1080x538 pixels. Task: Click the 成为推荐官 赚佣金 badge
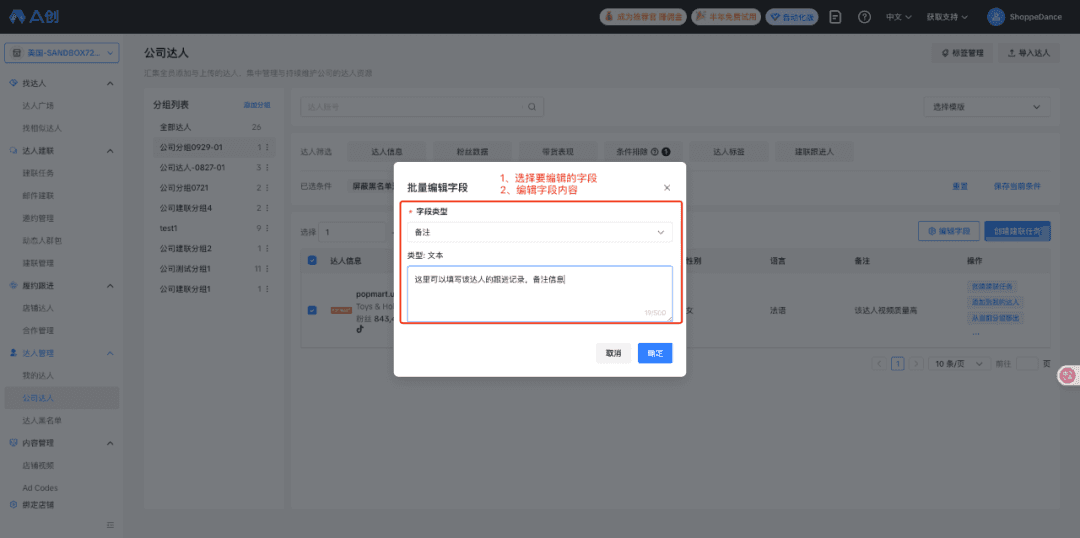[643, 17]
